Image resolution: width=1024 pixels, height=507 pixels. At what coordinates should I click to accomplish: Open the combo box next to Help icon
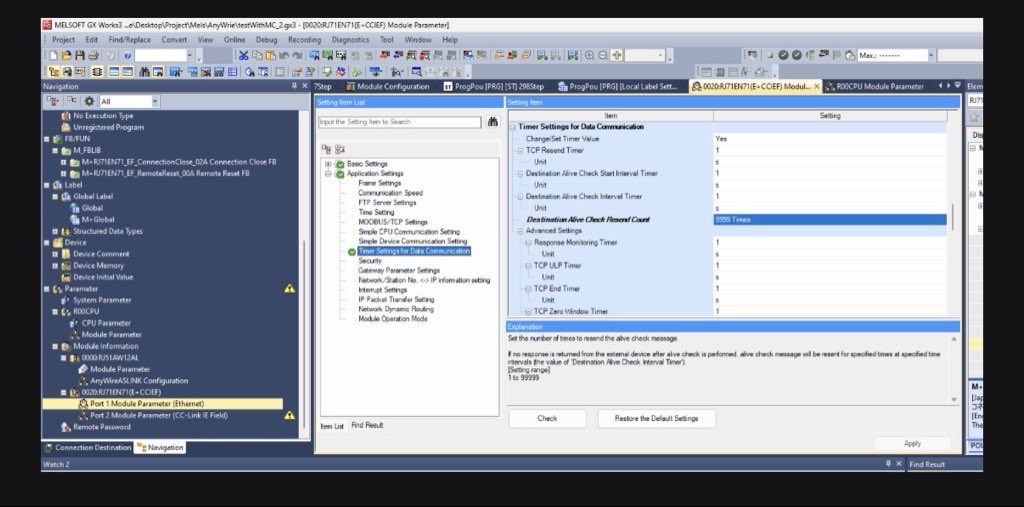(190, 56)
